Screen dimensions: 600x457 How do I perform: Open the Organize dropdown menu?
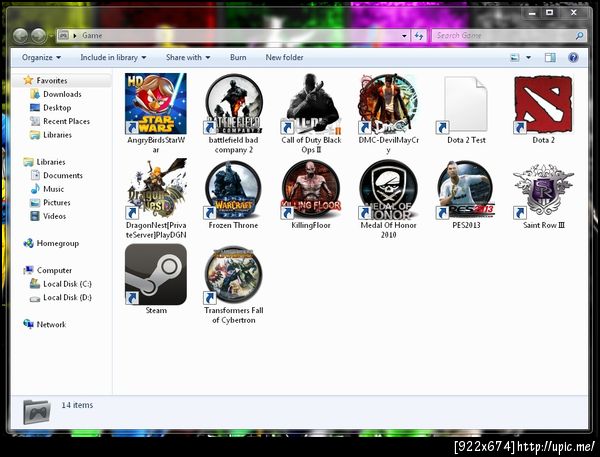pyautogui.click(x=41, y=58)
